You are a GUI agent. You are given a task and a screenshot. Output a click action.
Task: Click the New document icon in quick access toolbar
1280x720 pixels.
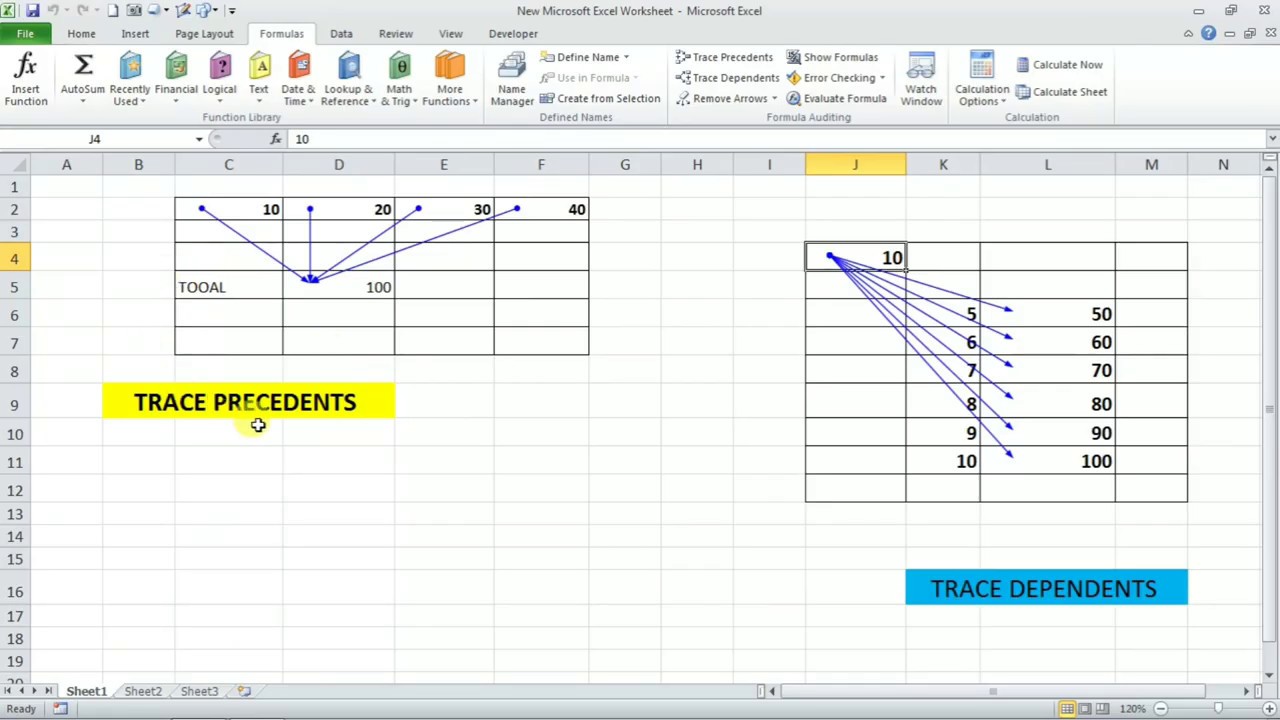click(113, 10)
